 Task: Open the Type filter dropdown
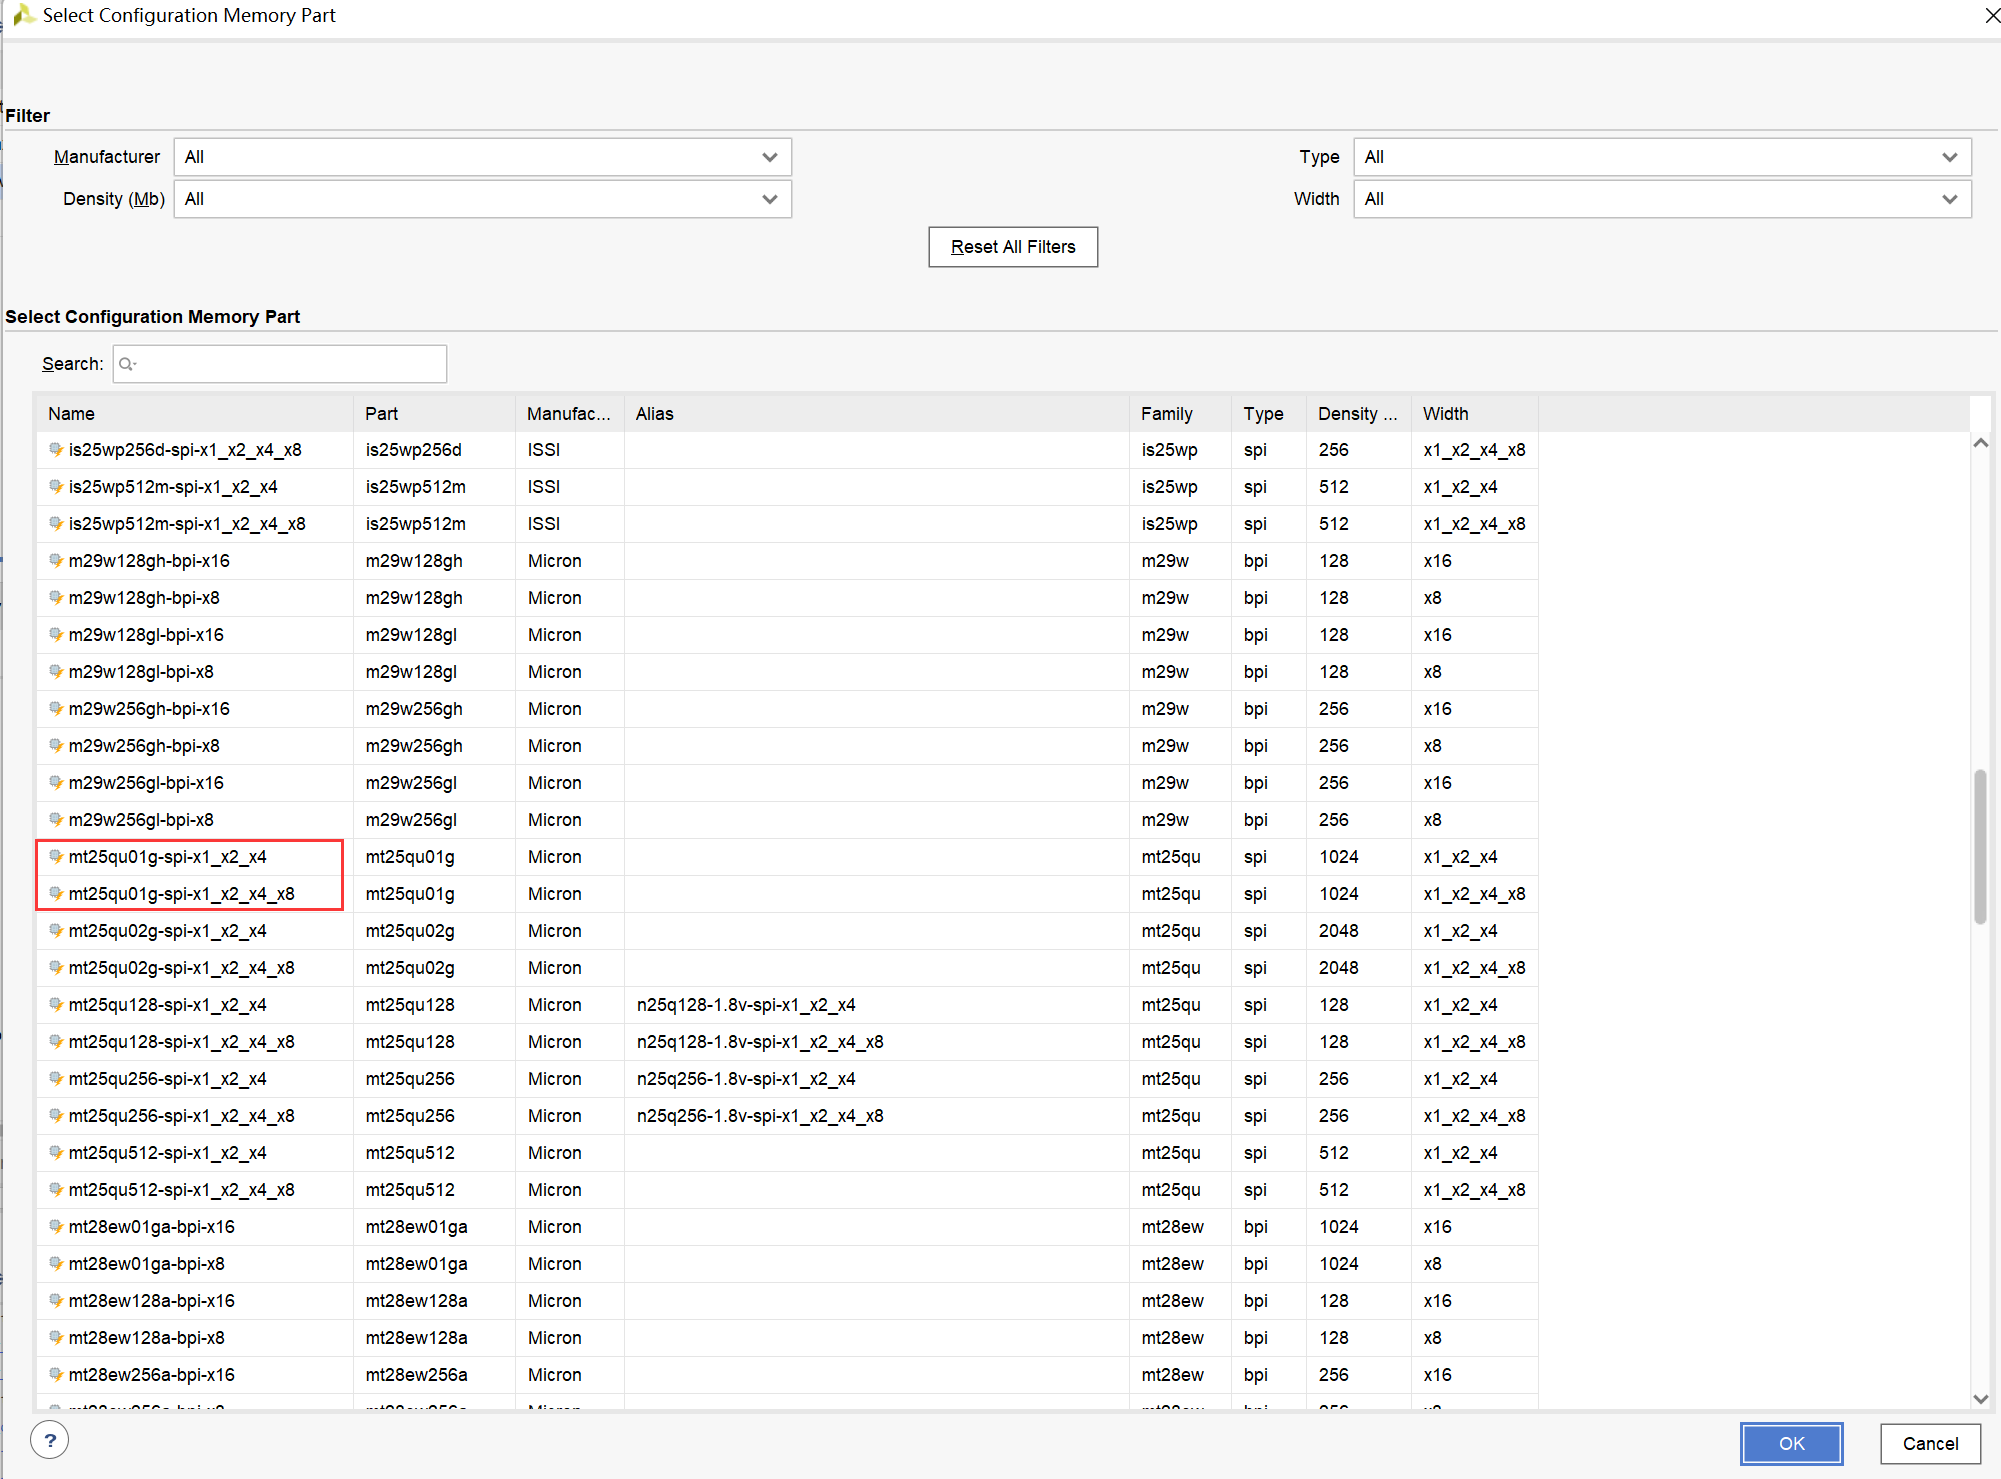coord(1663,157)
